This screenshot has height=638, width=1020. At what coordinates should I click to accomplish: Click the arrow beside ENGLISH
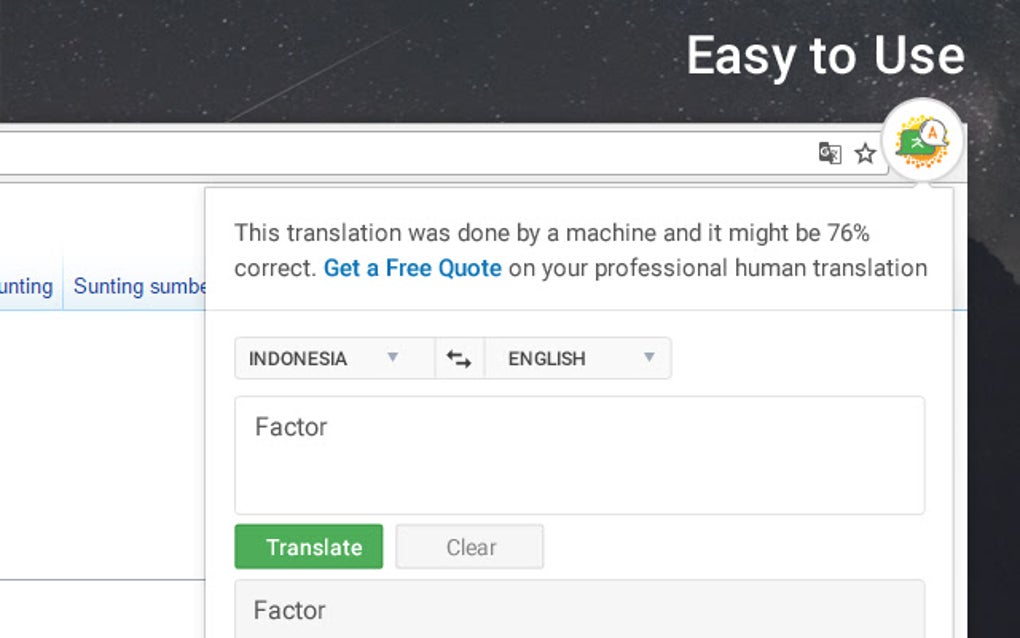pos(649,358)
